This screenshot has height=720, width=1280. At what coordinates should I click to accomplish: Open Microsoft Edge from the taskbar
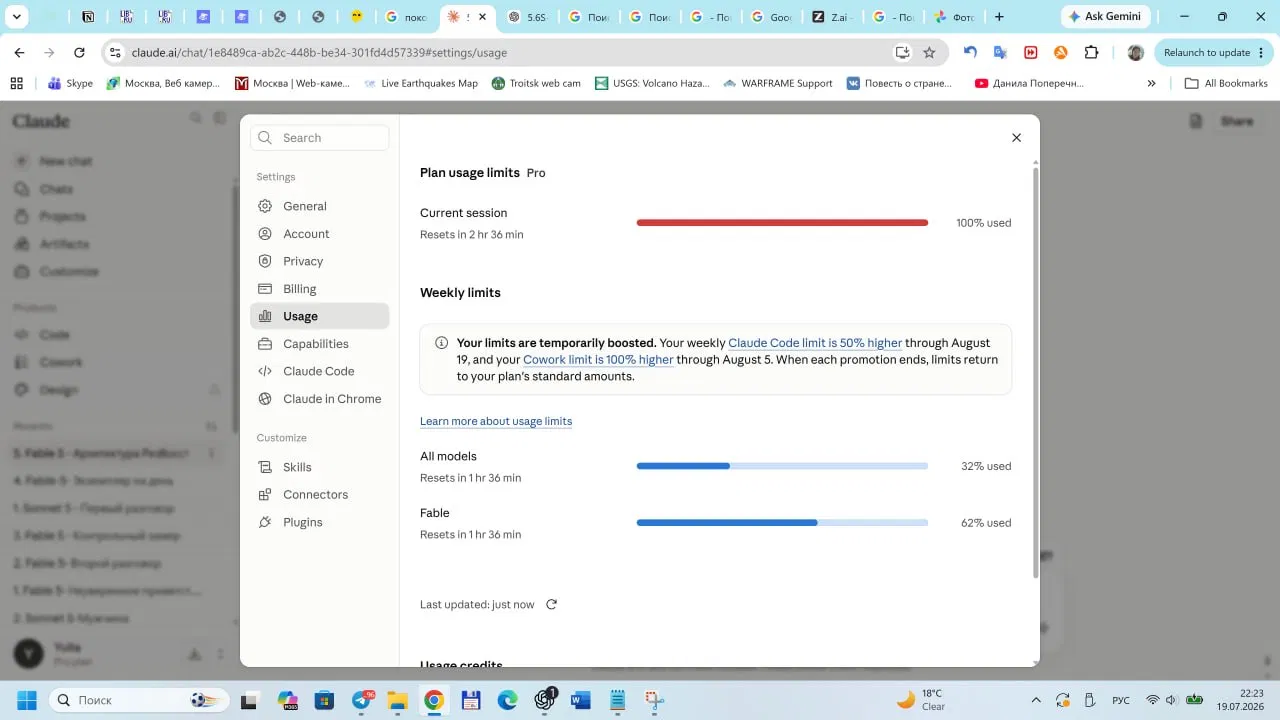click(508, 700)
